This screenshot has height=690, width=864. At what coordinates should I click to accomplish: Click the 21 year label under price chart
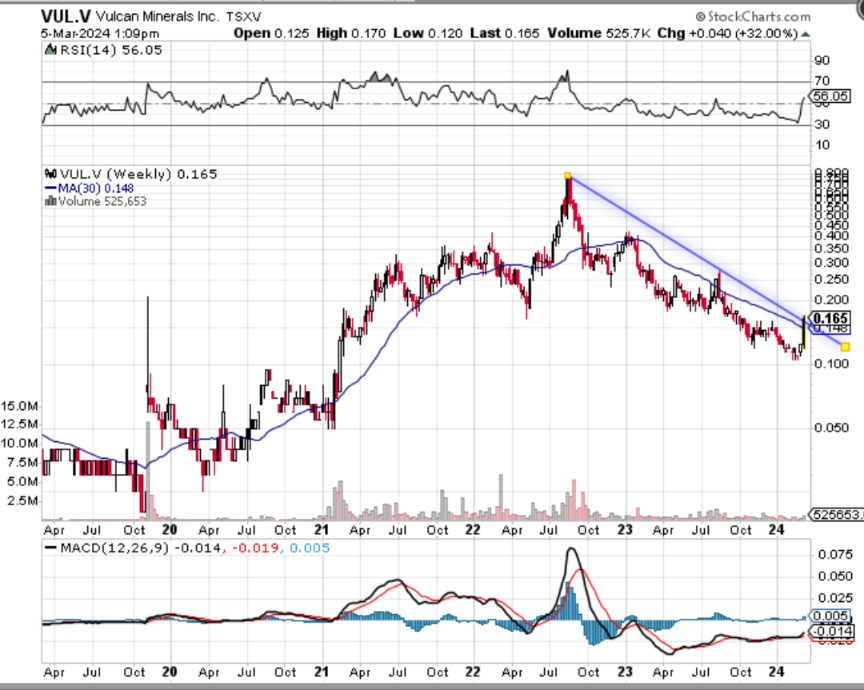click(x=321, y=530)
